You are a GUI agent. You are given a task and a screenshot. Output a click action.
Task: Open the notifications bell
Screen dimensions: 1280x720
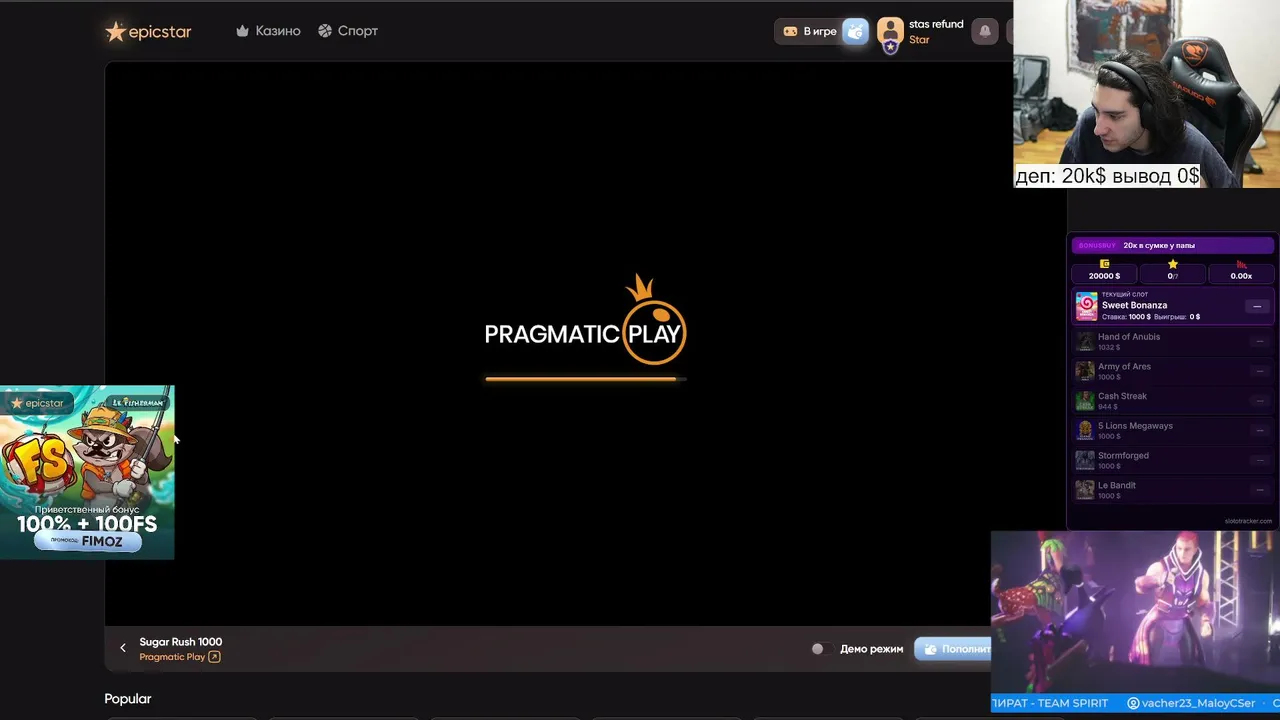[x=985, y=31]
